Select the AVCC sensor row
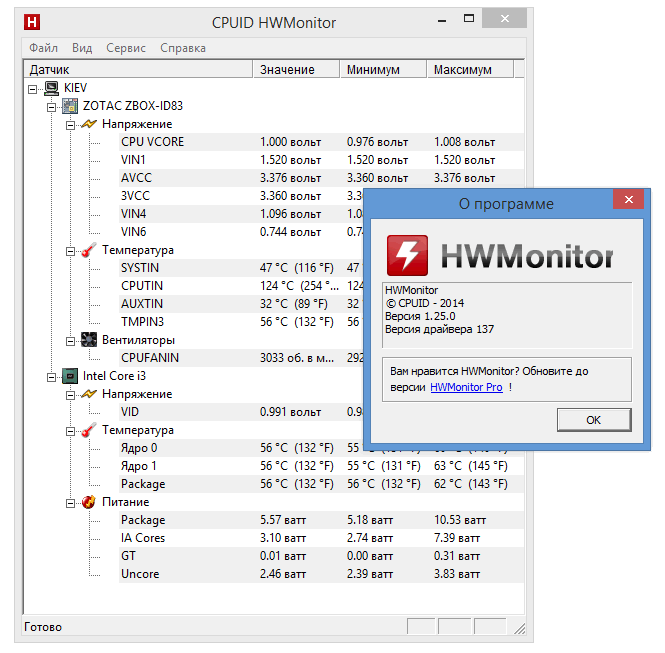The height and width of the screenshot is (653, 665). pos(321,178)
